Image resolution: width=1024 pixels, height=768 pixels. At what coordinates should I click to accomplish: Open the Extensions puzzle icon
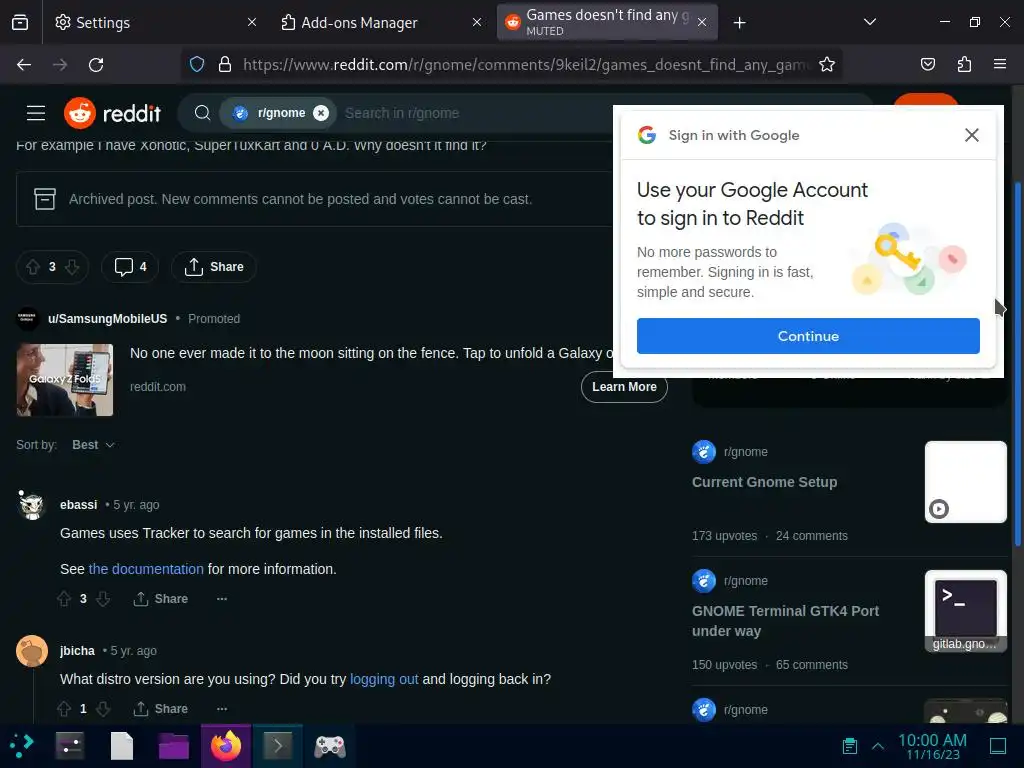pyautogui.click(x=964, y=65)
